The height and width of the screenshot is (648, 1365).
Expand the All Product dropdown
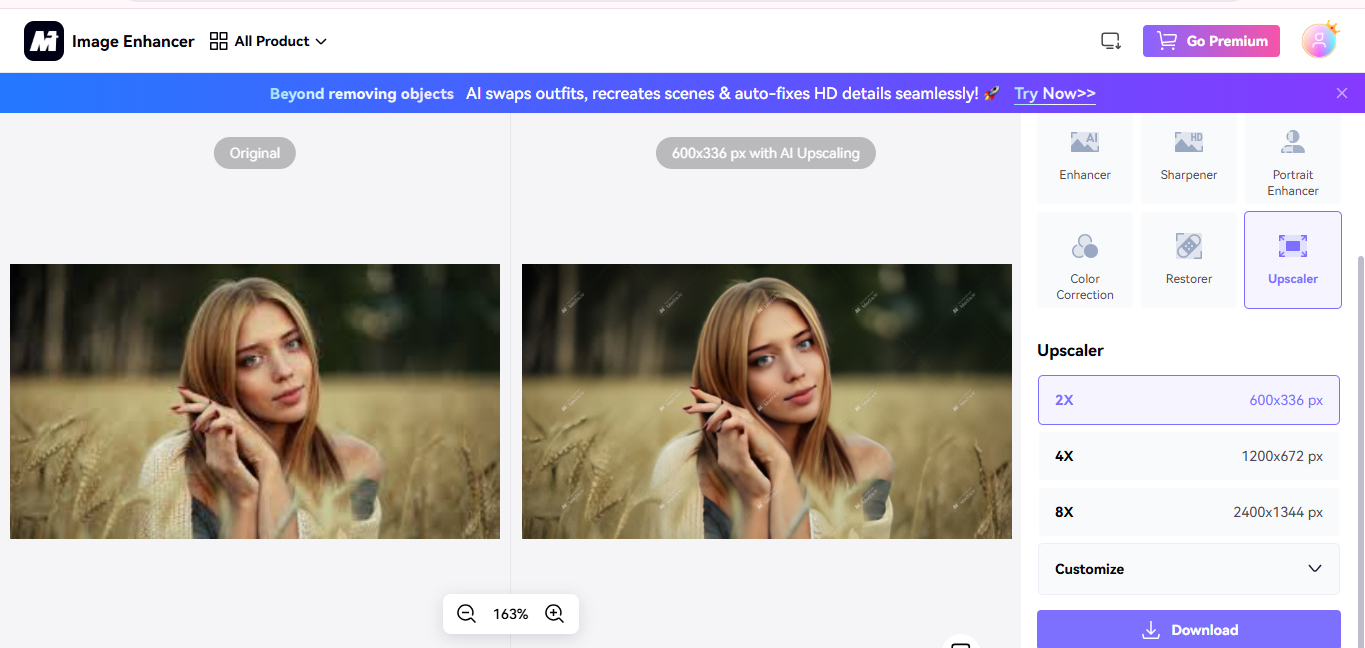(x=268, y=41)
